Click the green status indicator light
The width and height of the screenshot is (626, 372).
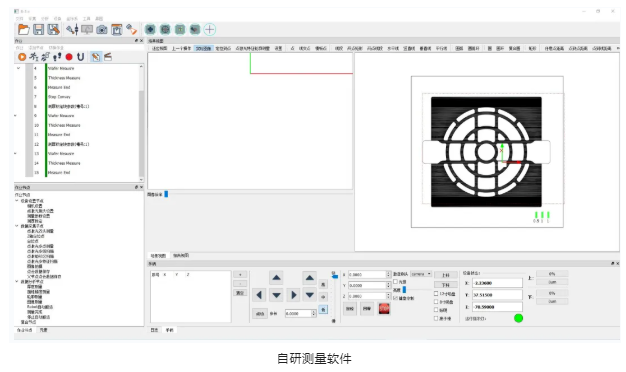click(518, 318)
